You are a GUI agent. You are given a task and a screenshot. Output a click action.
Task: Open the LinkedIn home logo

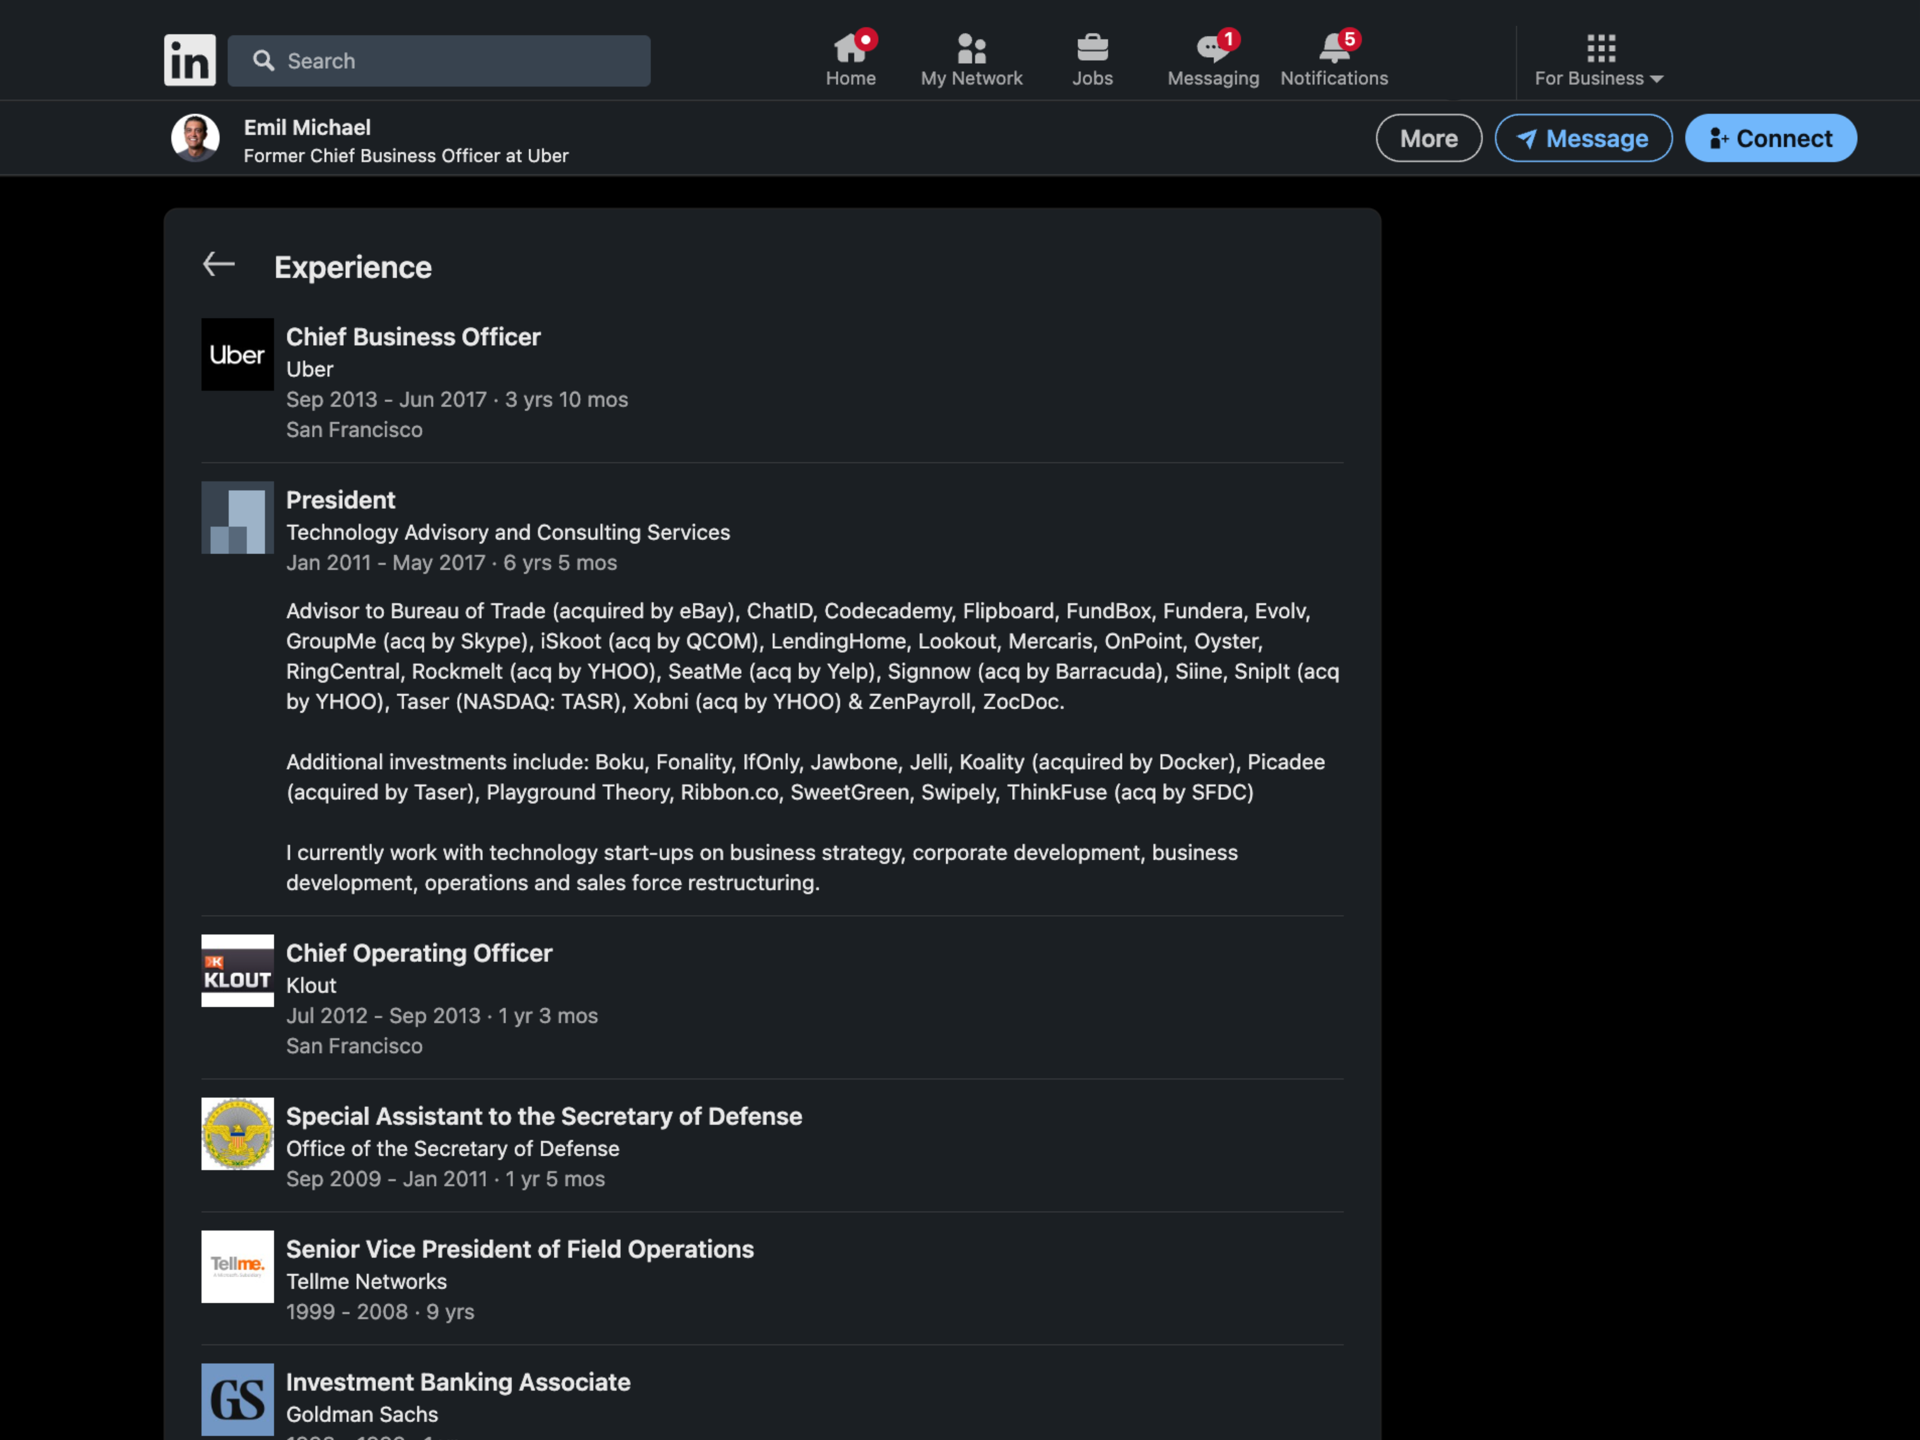189,60
